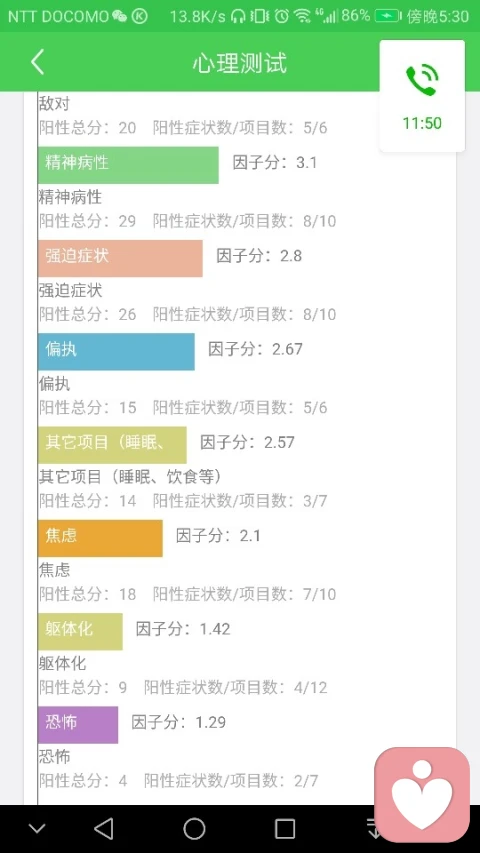Image resolution: width=480 pixels, height=853 pixels.
Task: Tap the Android home circle button
Action: click(194, 829)
